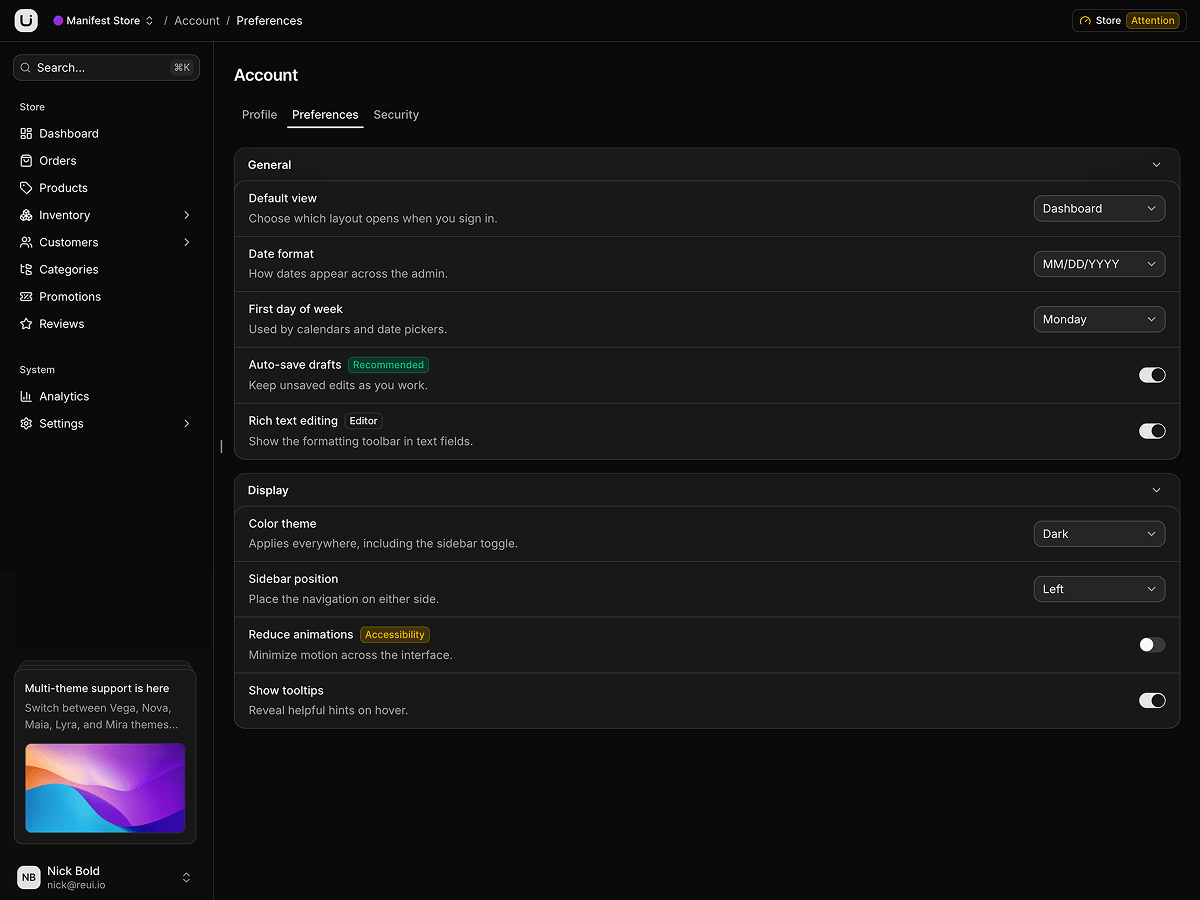
Task: Click the Inventory boxes icon
Action: [26, 215]
